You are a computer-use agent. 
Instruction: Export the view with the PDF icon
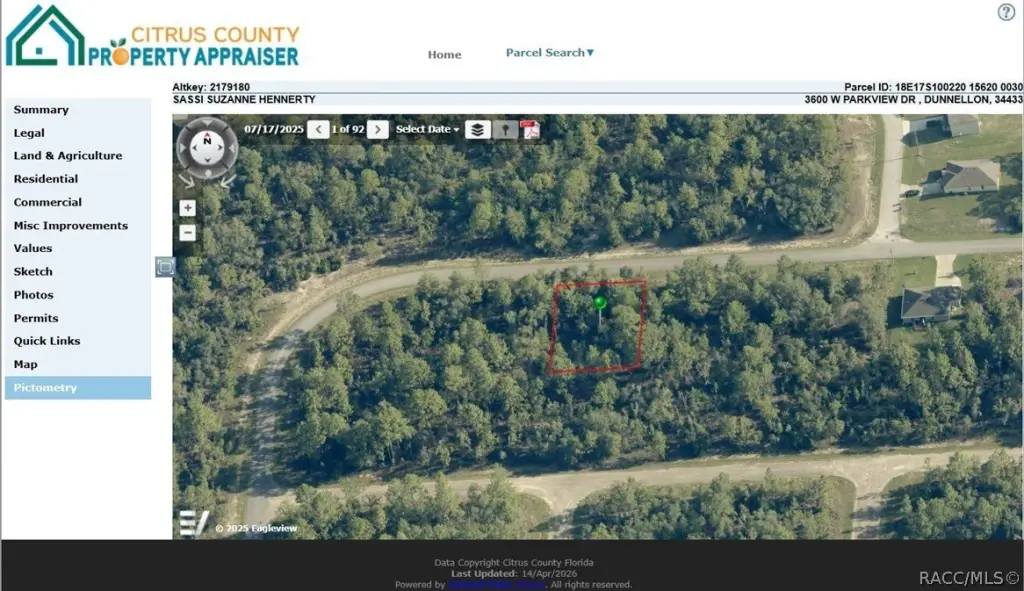point(530,129)
